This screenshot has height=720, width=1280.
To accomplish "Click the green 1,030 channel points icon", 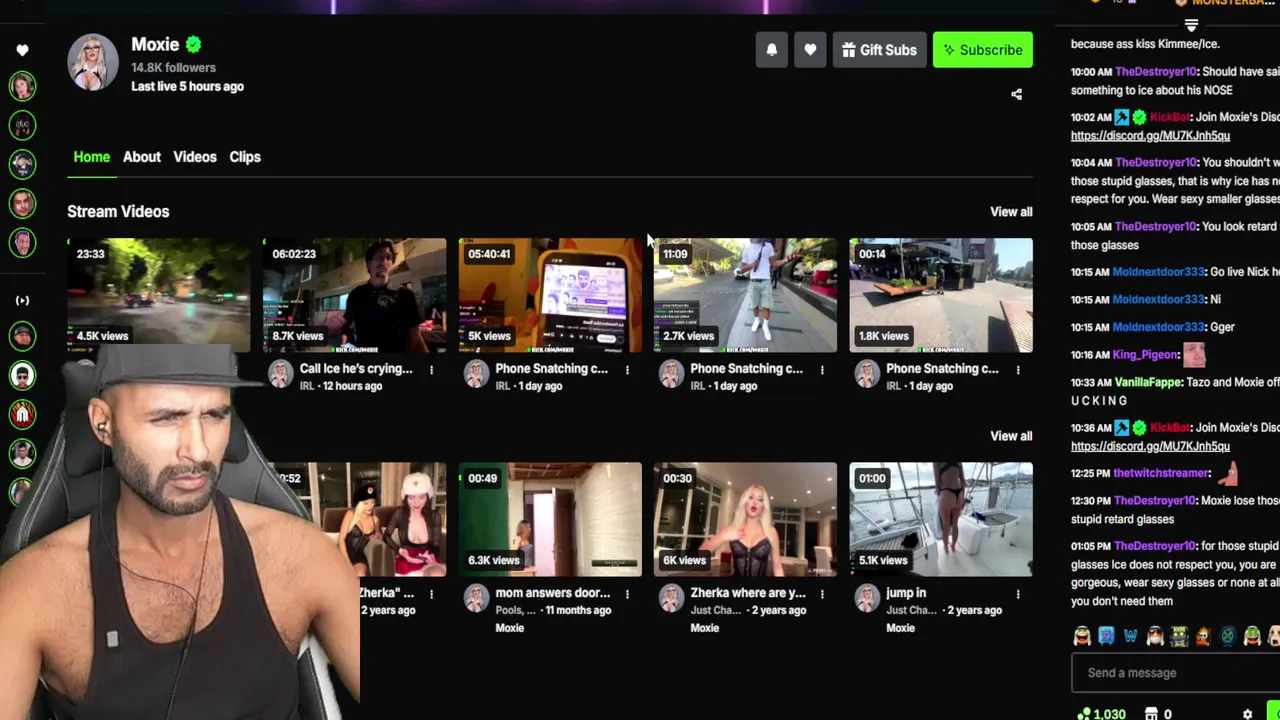I will [x=1084, y=714].
